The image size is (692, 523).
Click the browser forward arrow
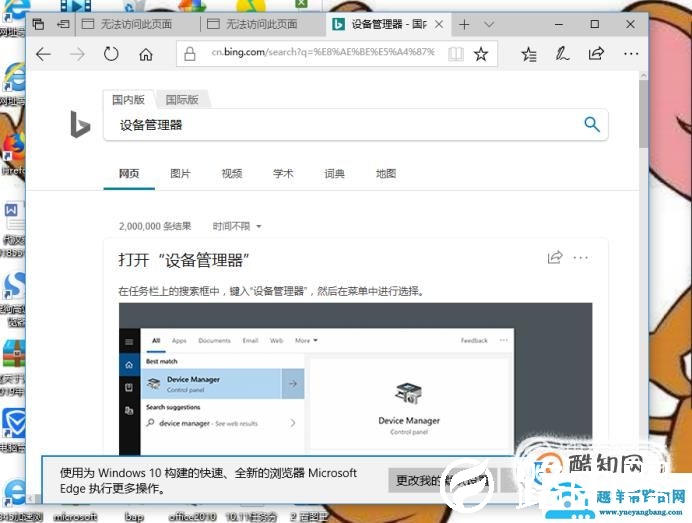[77, 54]
